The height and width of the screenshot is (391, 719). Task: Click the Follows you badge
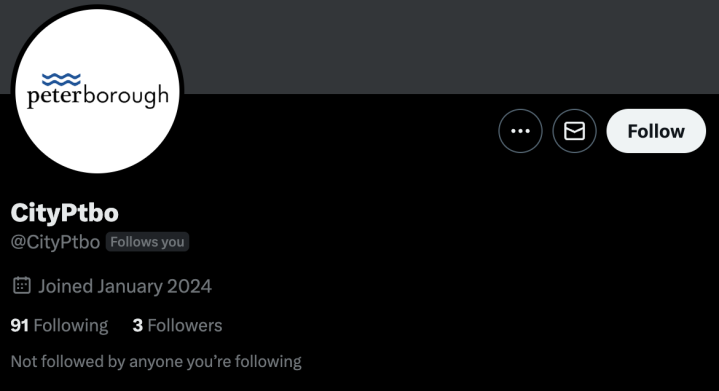click(147, 242)
